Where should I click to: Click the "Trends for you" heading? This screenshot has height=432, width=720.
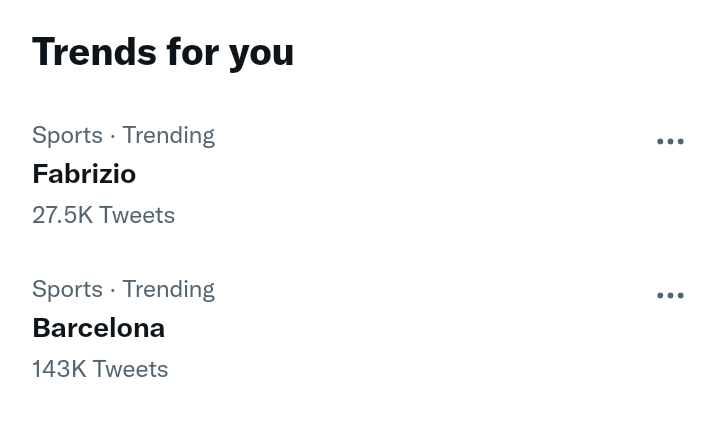[x=163, y=52]
